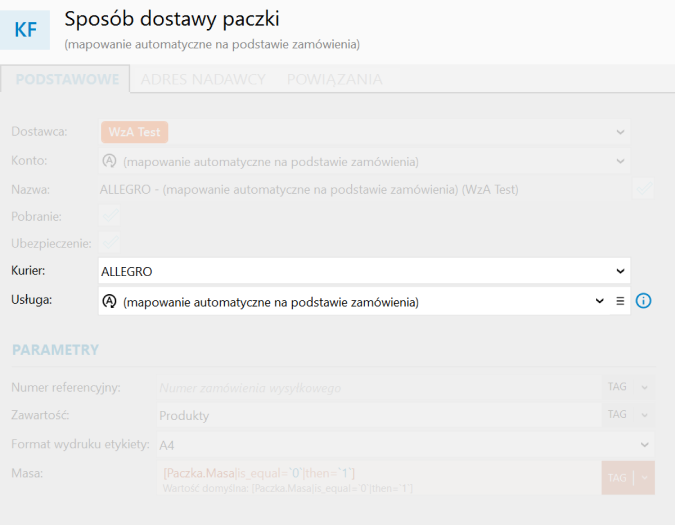The image size is (675, 525).
Task: Click the TAG button for Zawartość
Action: [x=617, y=415]
